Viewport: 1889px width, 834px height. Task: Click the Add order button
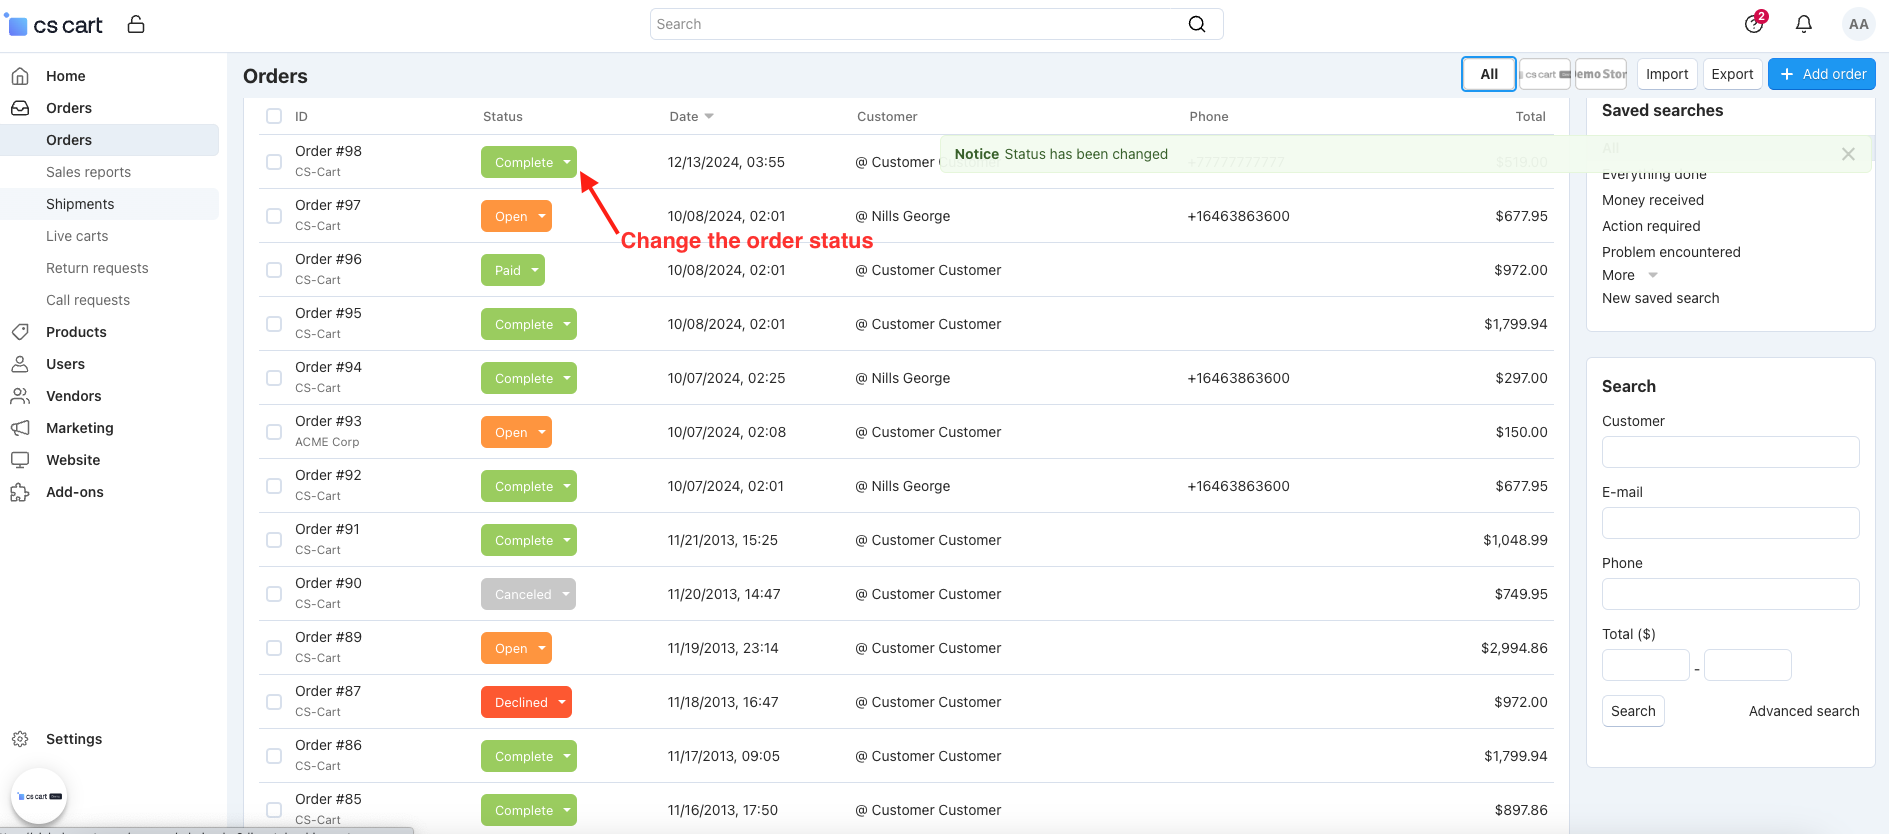click(1821, 74)
